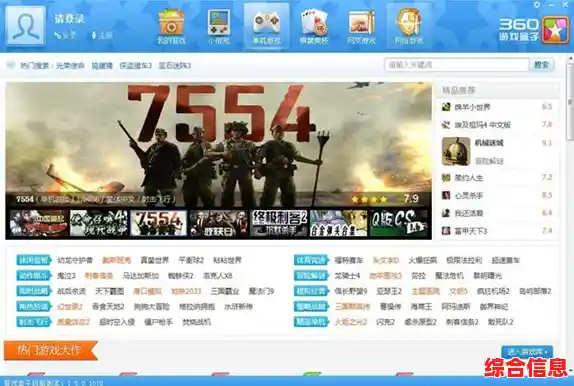Viewport: 574px width, 386px height.
Task: Click the 注册 link in header
Action: (x=102, y=36)
